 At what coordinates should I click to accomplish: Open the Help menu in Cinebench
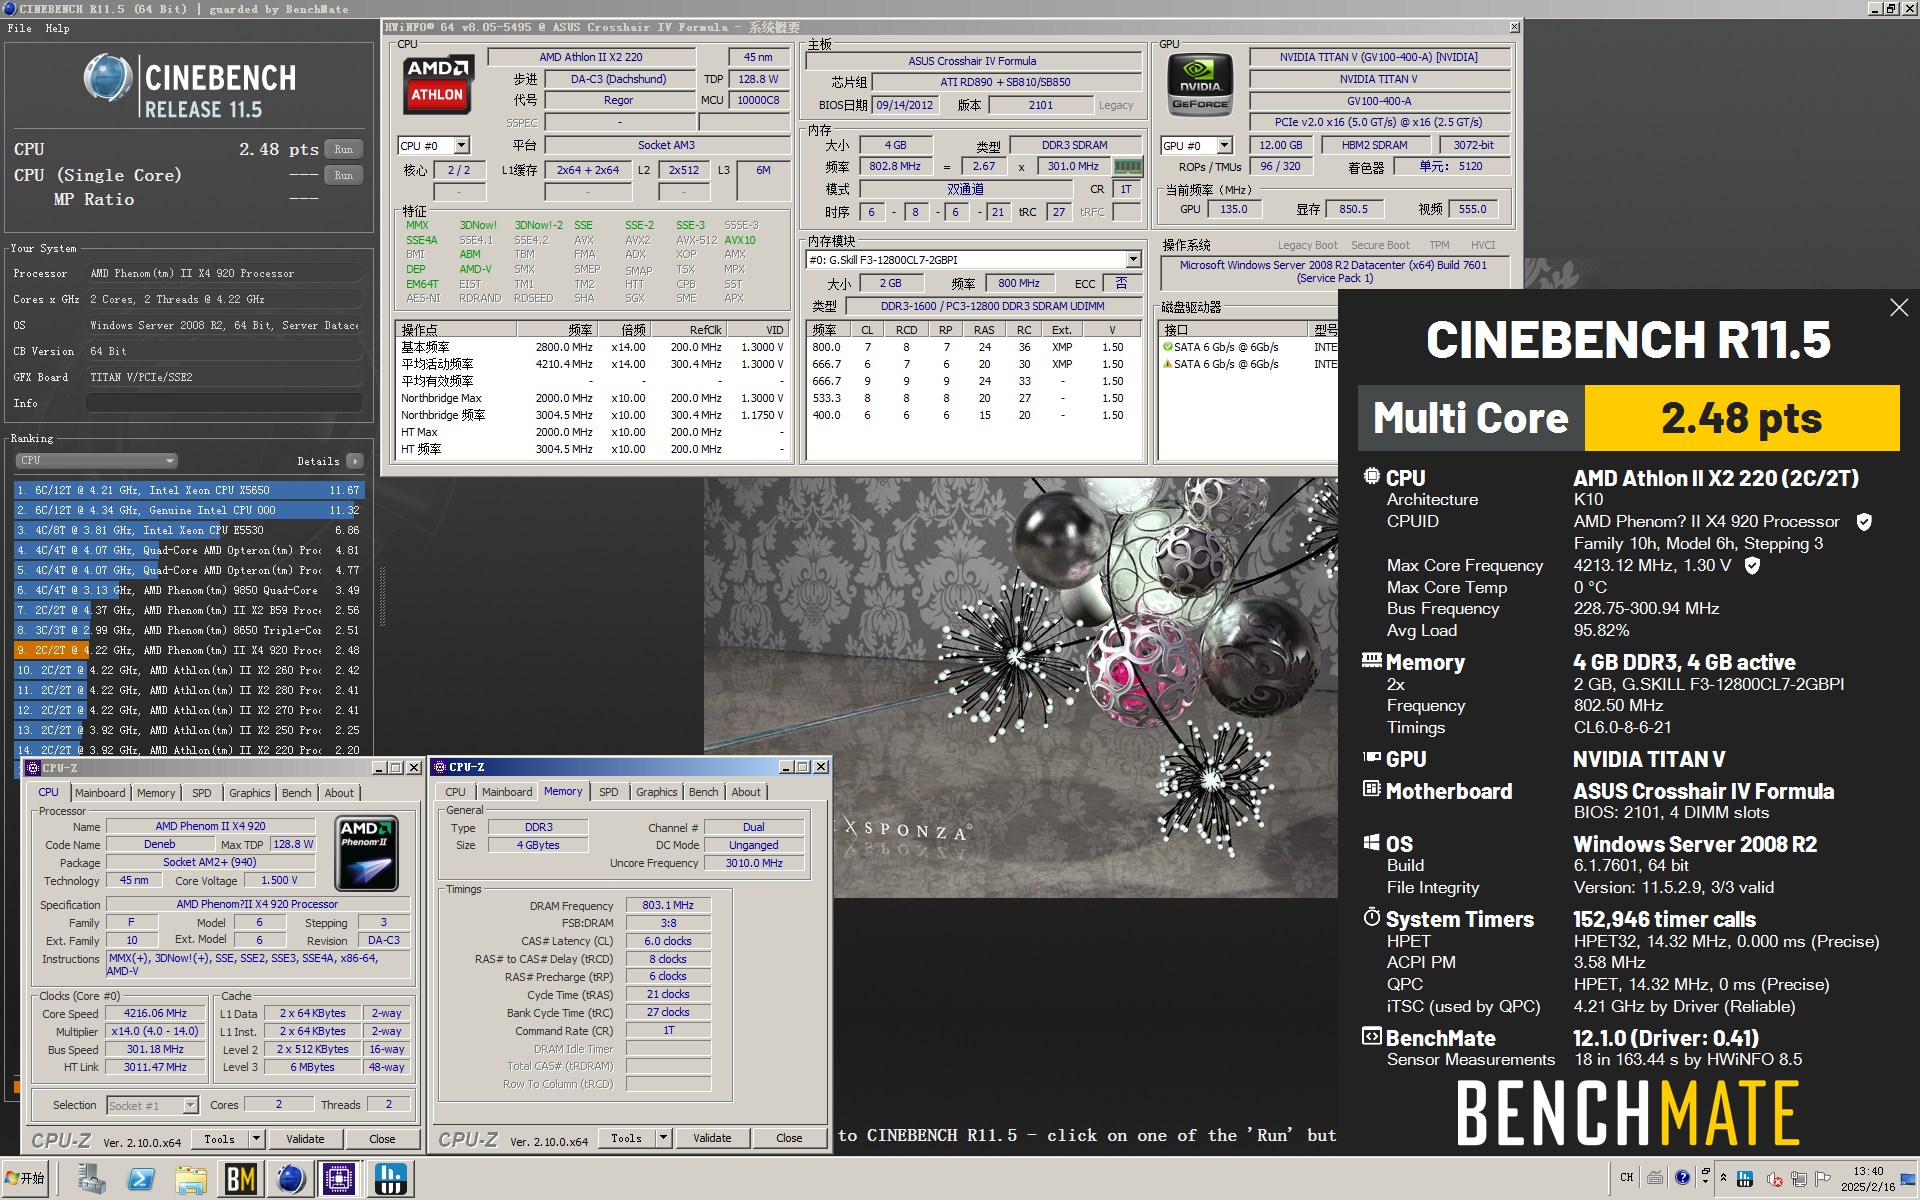click(57, 28)
